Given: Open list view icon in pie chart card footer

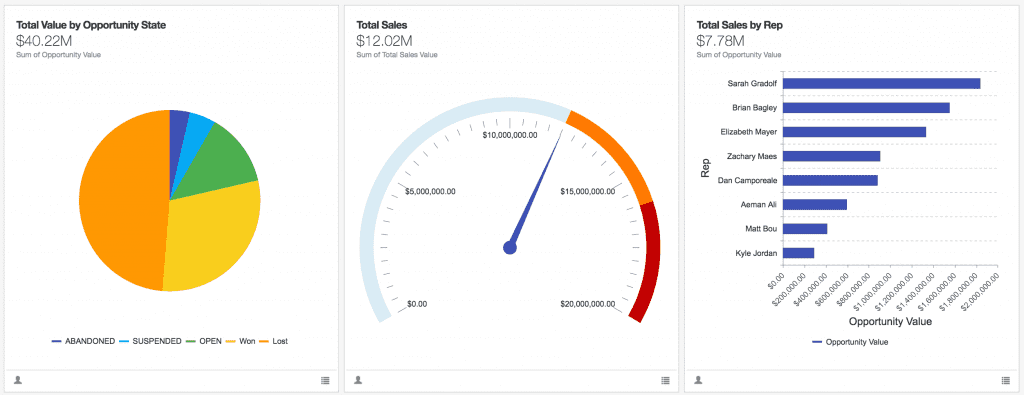Looking at the screenshot, I should tap(325, 380).
